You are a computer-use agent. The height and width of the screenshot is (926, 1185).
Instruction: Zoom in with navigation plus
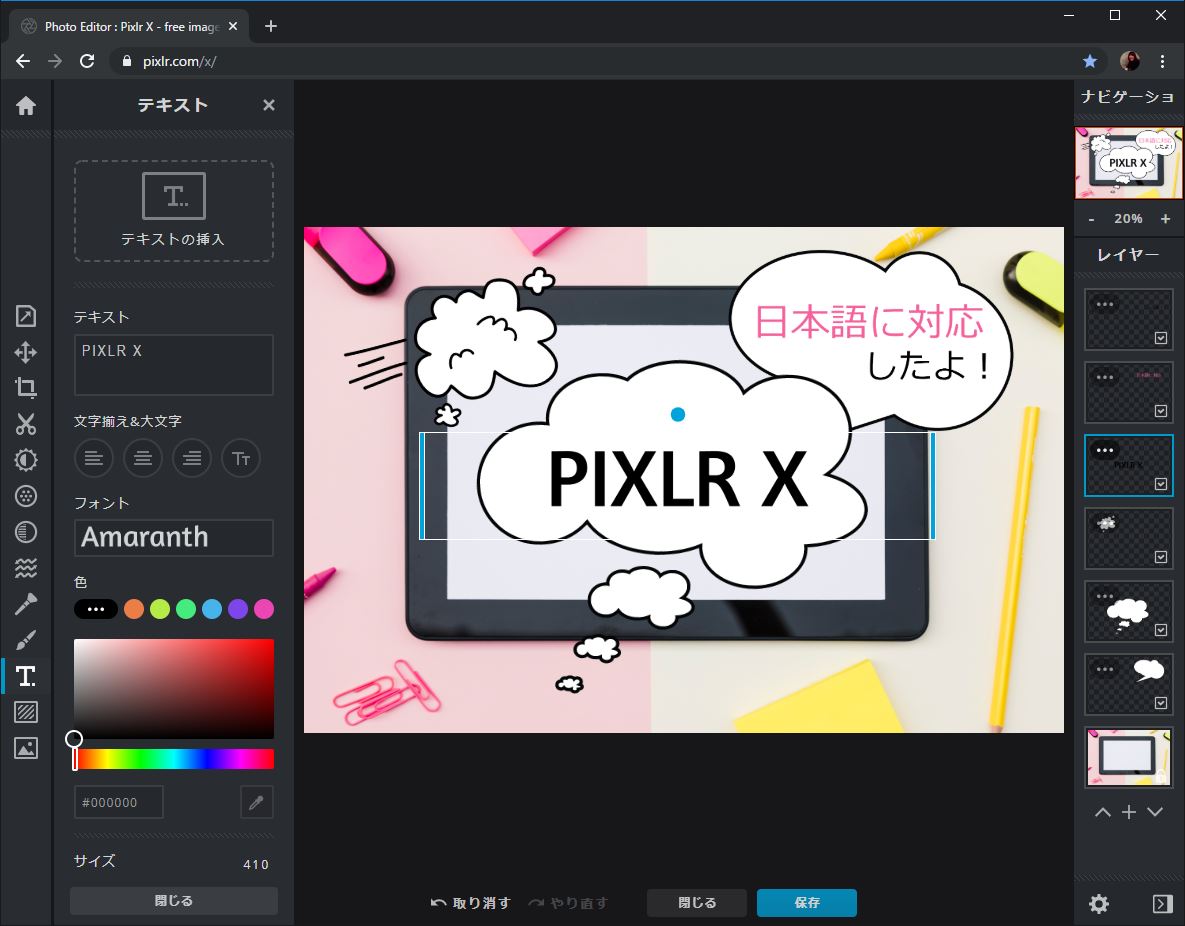(1165, 218)
